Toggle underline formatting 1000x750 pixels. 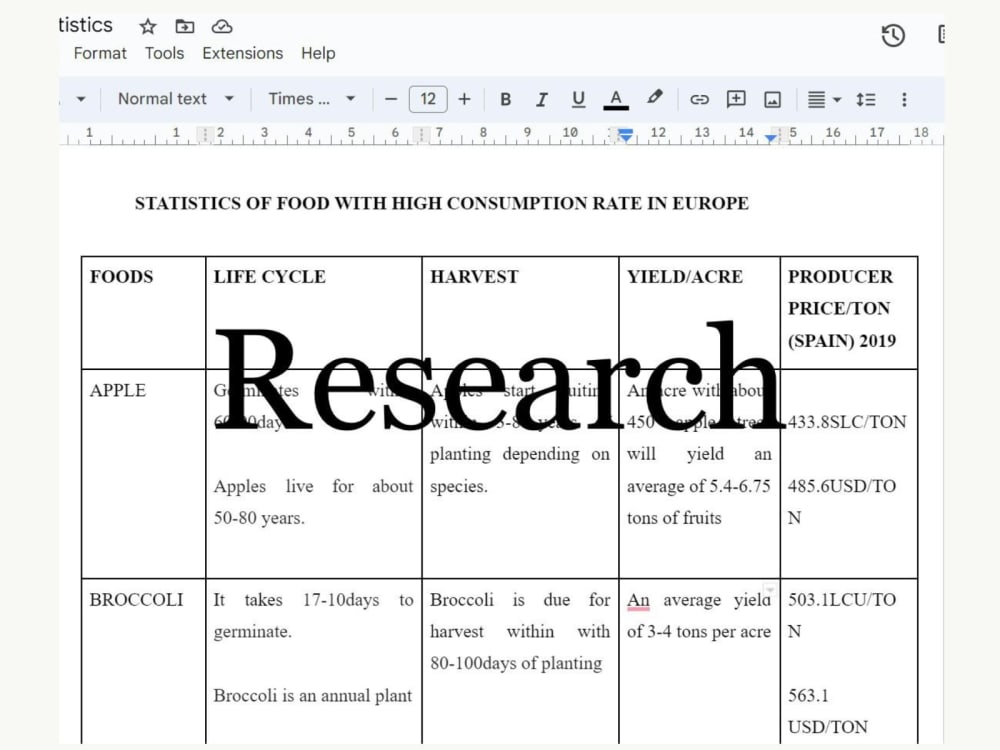[x=578, y=99]
